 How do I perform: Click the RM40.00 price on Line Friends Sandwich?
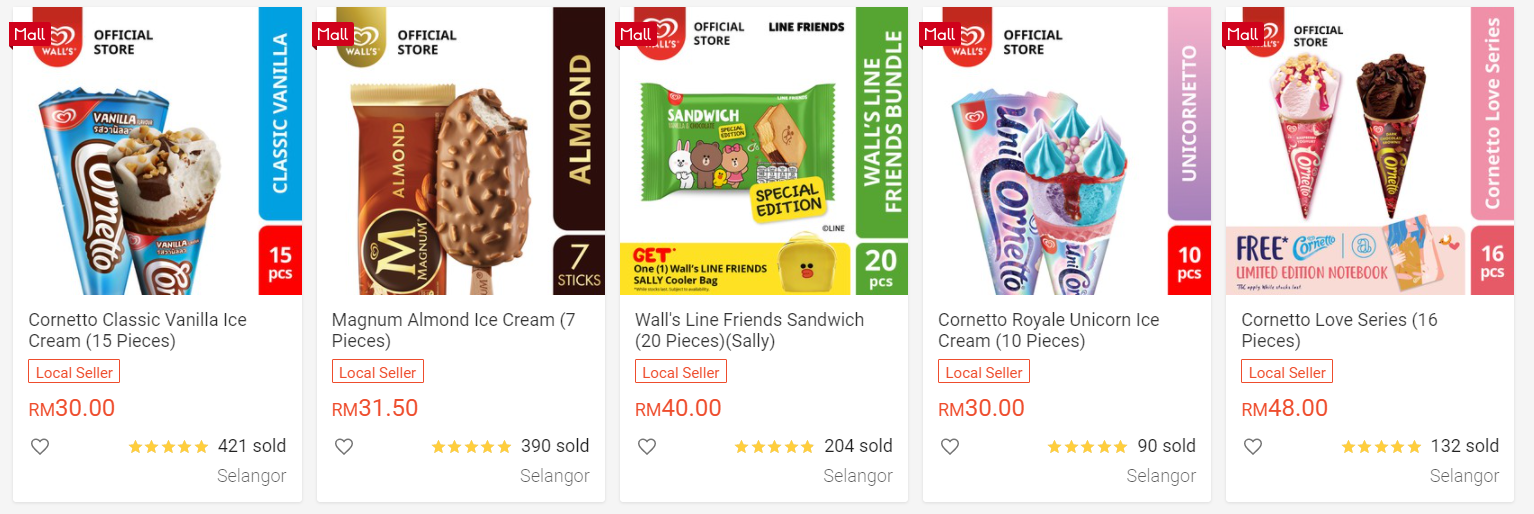(678, 408)
